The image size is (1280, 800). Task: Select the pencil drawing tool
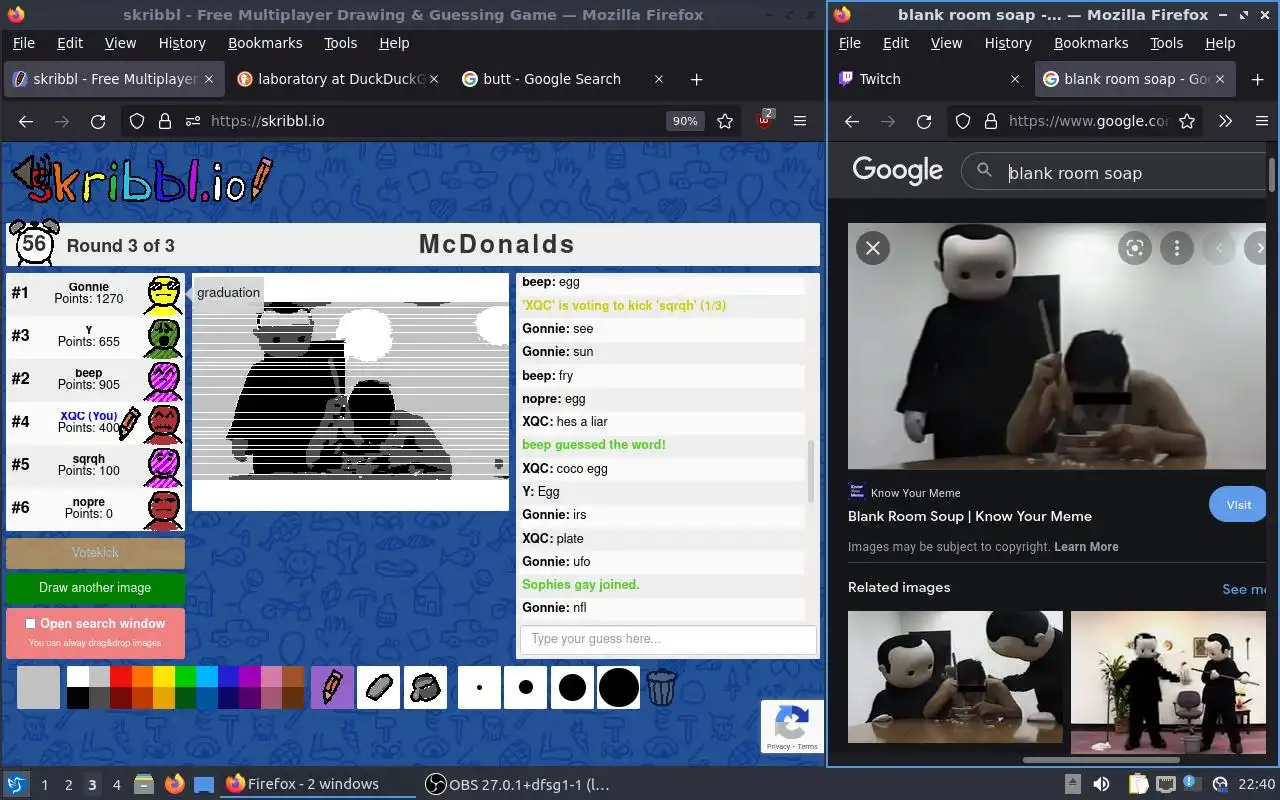tap(332, 688)
